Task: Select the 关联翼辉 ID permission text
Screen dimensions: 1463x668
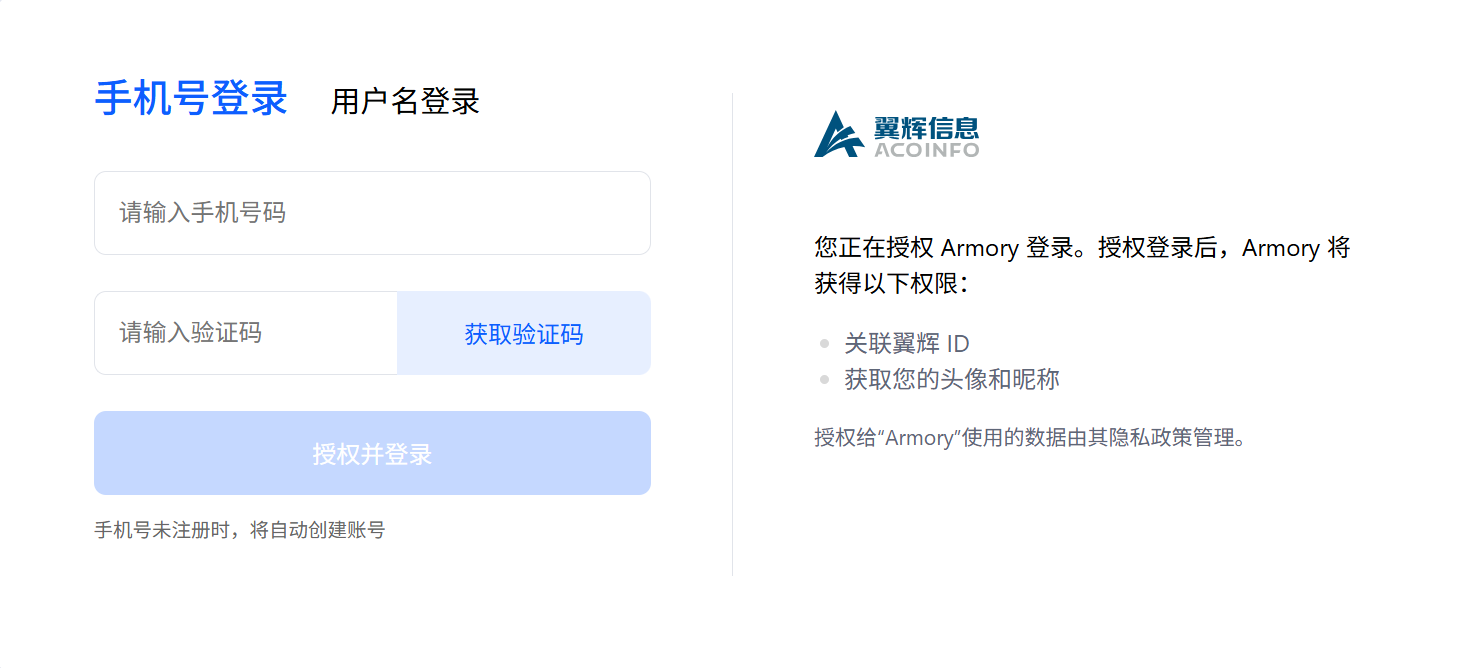Action: [x=907, y=344]
